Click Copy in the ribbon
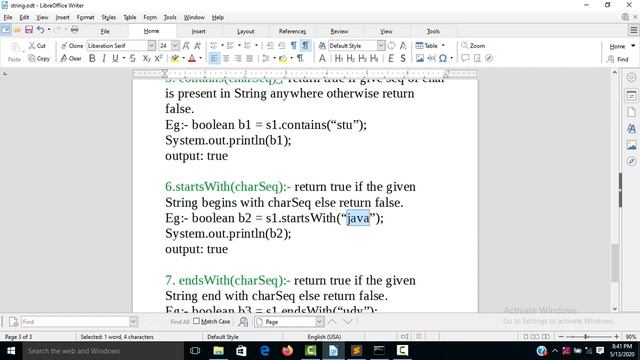This screenshot has width=640, height=360. [39, 59]
